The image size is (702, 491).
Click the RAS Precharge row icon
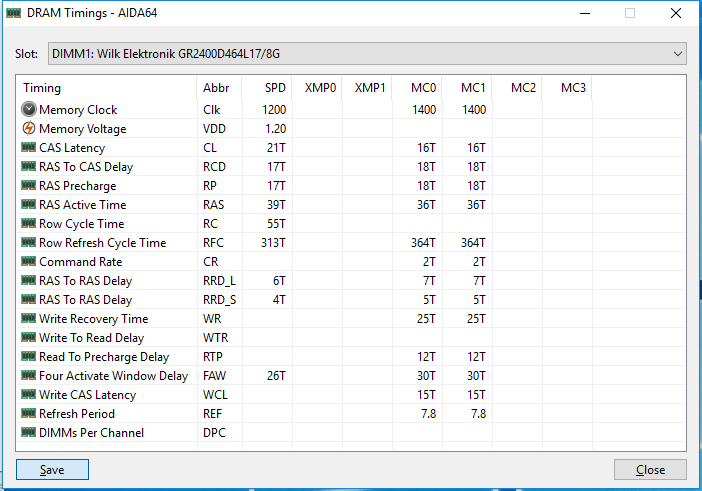point(28,186)
